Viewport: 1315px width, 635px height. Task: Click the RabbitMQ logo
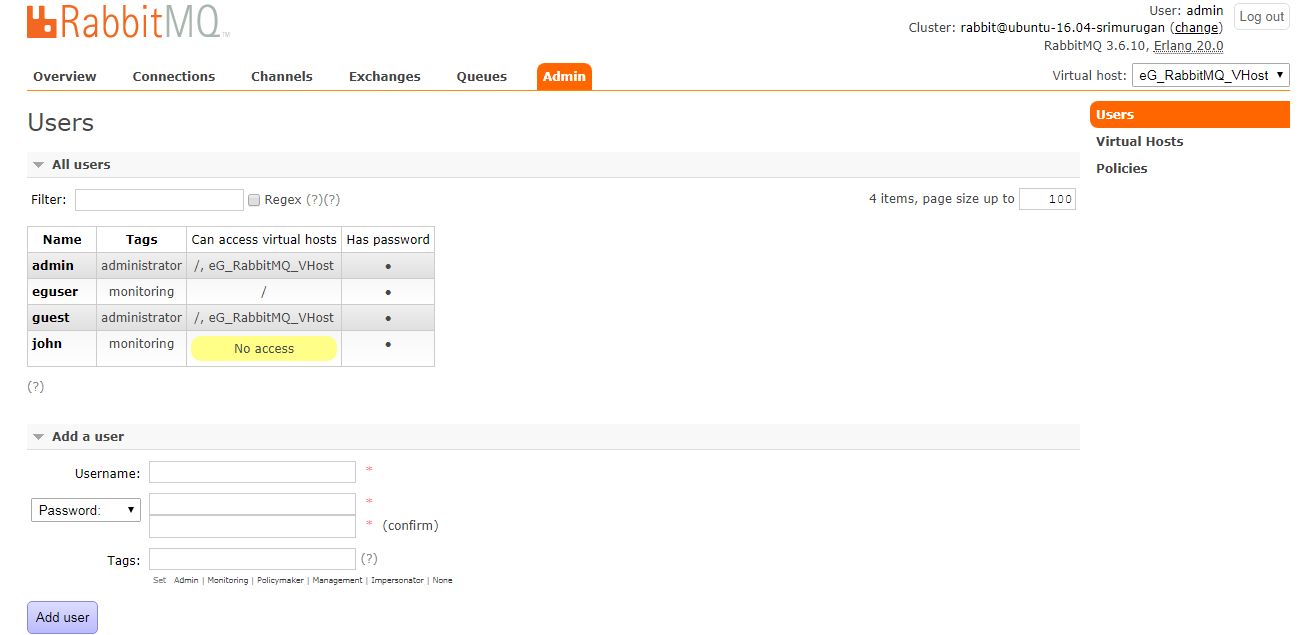tap(128, 21)
